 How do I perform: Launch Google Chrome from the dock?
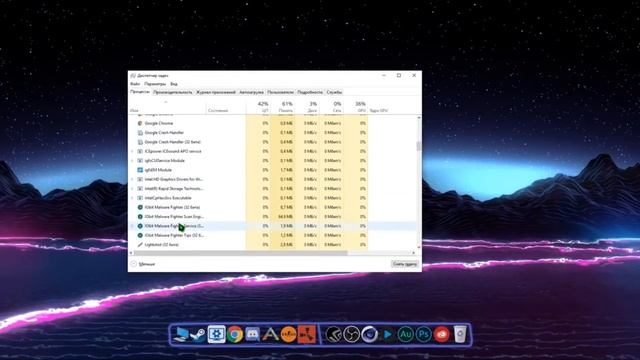pyautogui.click(x=235, y=335)
